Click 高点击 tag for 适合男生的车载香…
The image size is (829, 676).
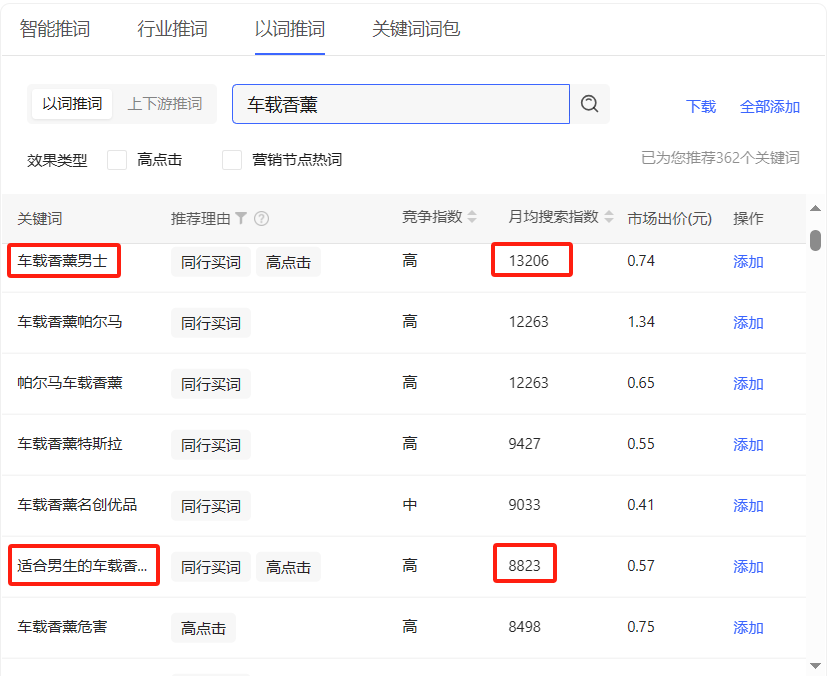[x=288, y=567]
